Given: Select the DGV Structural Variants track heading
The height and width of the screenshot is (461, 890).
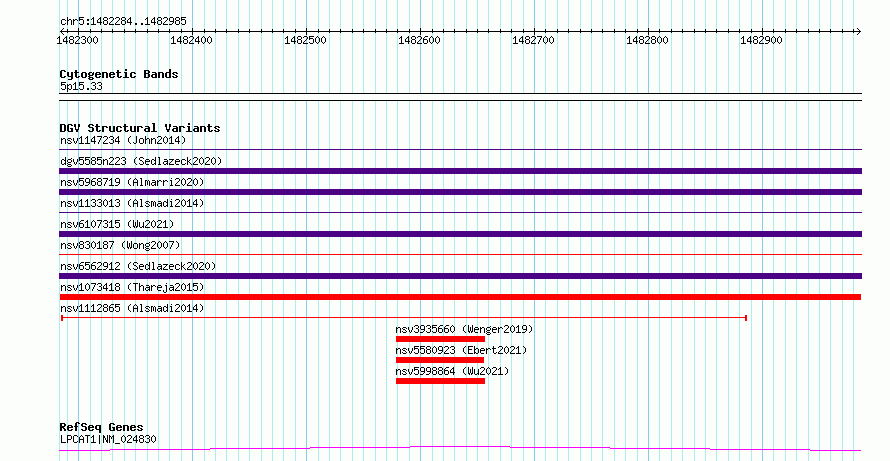Looking at the screenshot, I should pos(140,128).
